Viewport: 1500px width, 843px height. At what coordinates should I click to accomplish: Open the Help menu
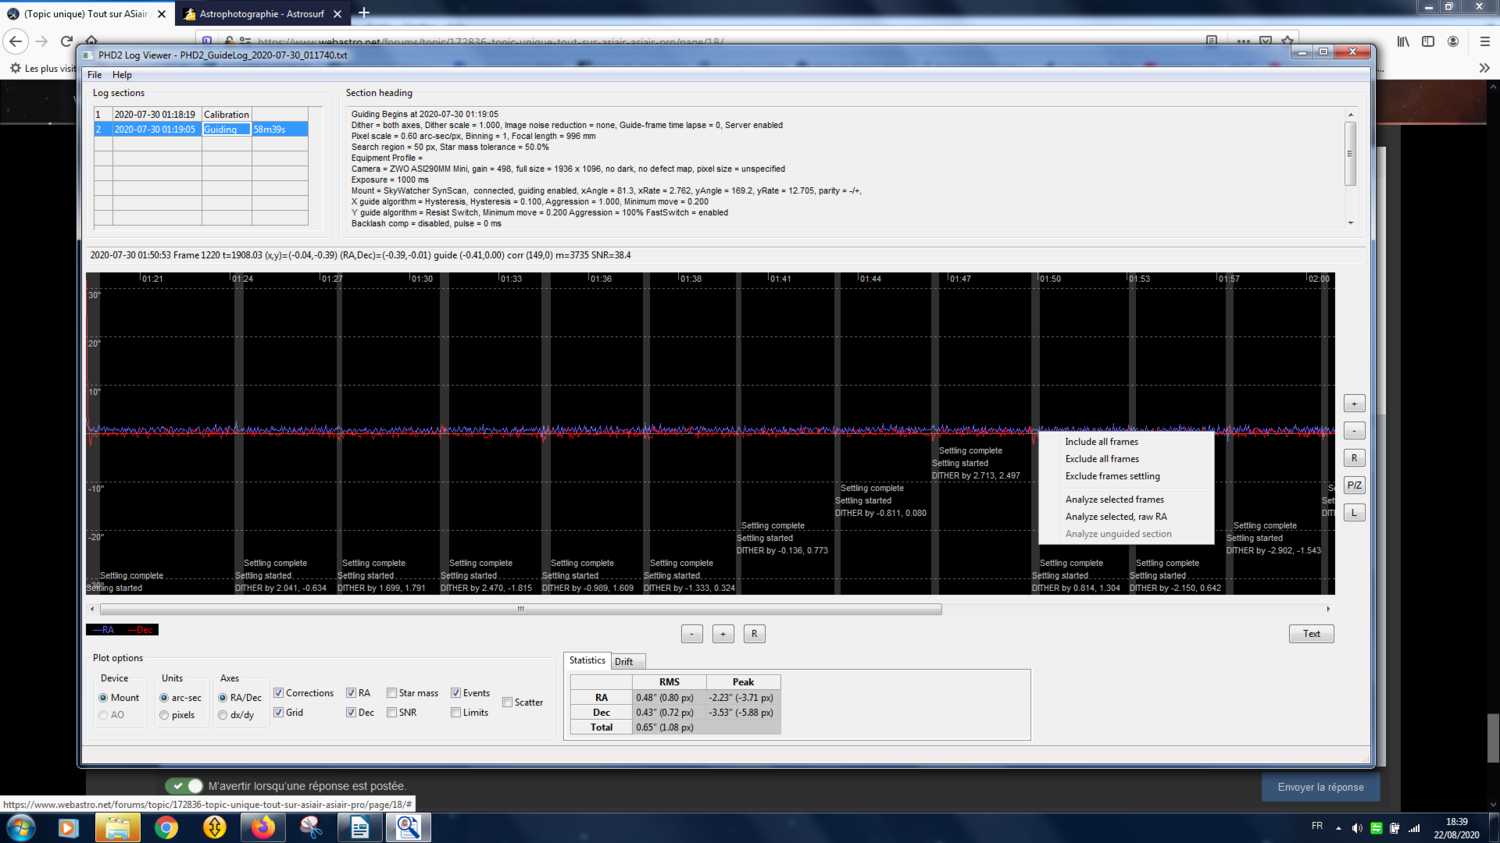[x=122, y=75]
